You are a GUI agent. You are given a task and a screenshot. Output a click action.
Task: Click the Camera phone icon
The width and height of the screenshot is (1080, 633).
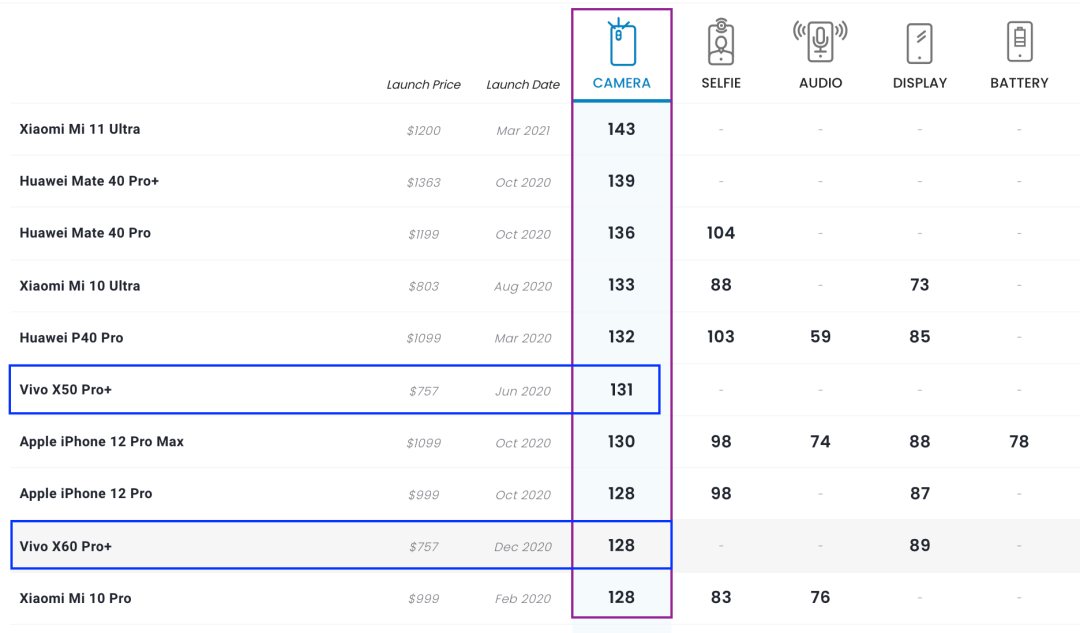point(622,43)
